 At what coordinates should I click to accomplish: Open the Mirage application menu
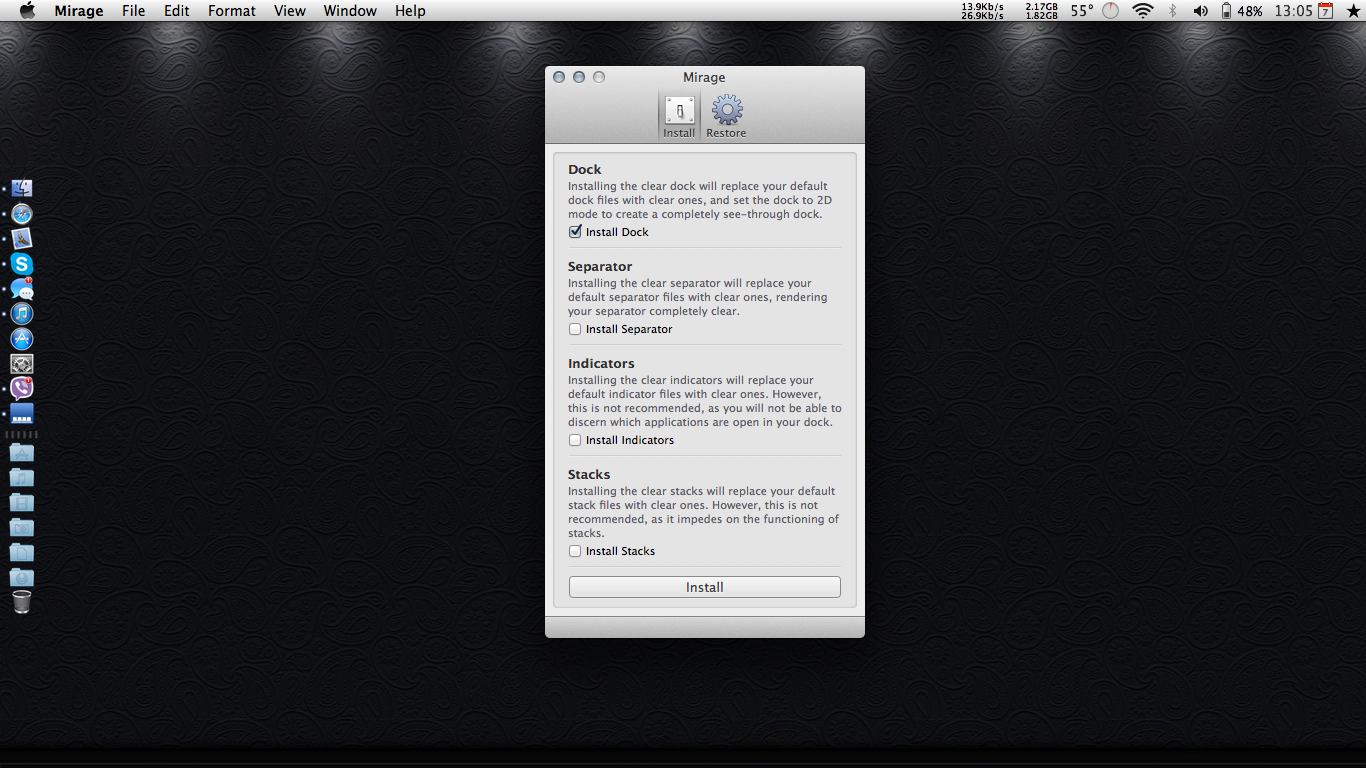79,11
